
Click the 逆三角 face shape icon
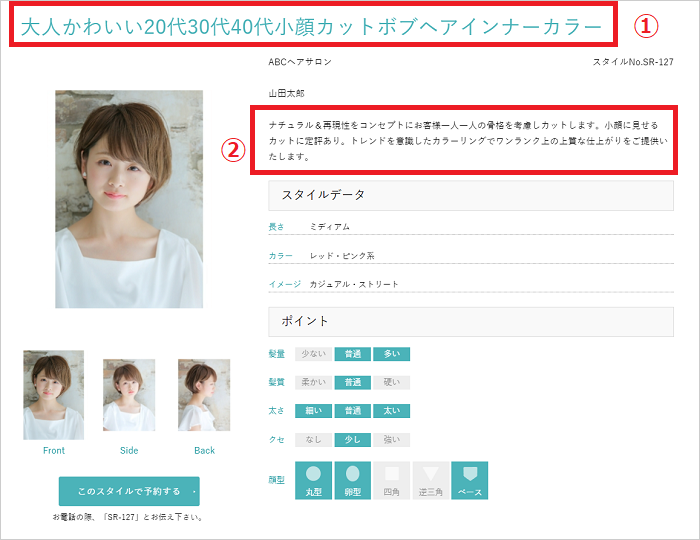click(x=430, y=480)
